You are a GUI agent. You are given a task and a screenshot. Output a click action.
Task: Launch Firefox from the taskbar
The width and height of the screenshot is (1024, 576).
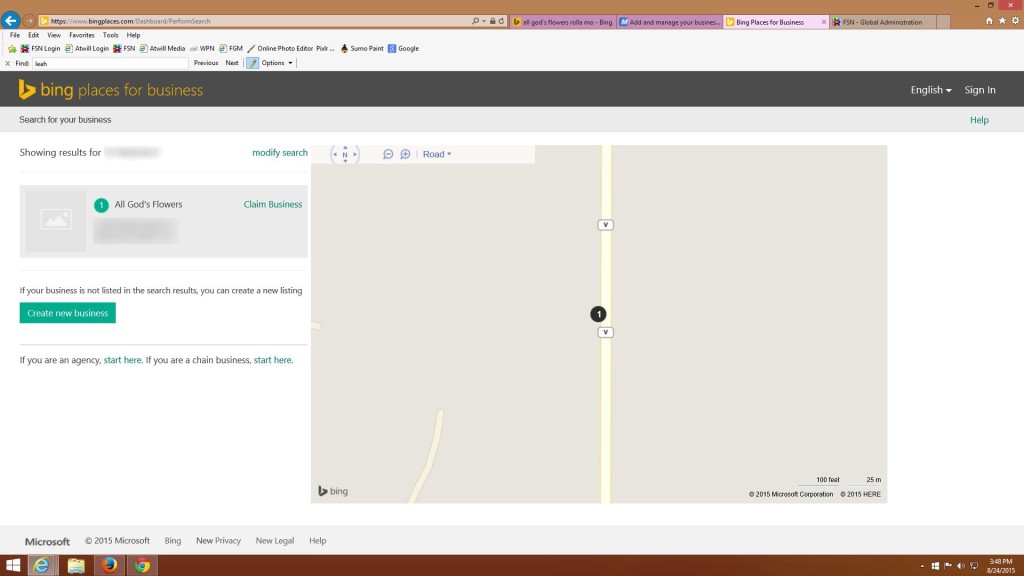[x=109, y=566]
